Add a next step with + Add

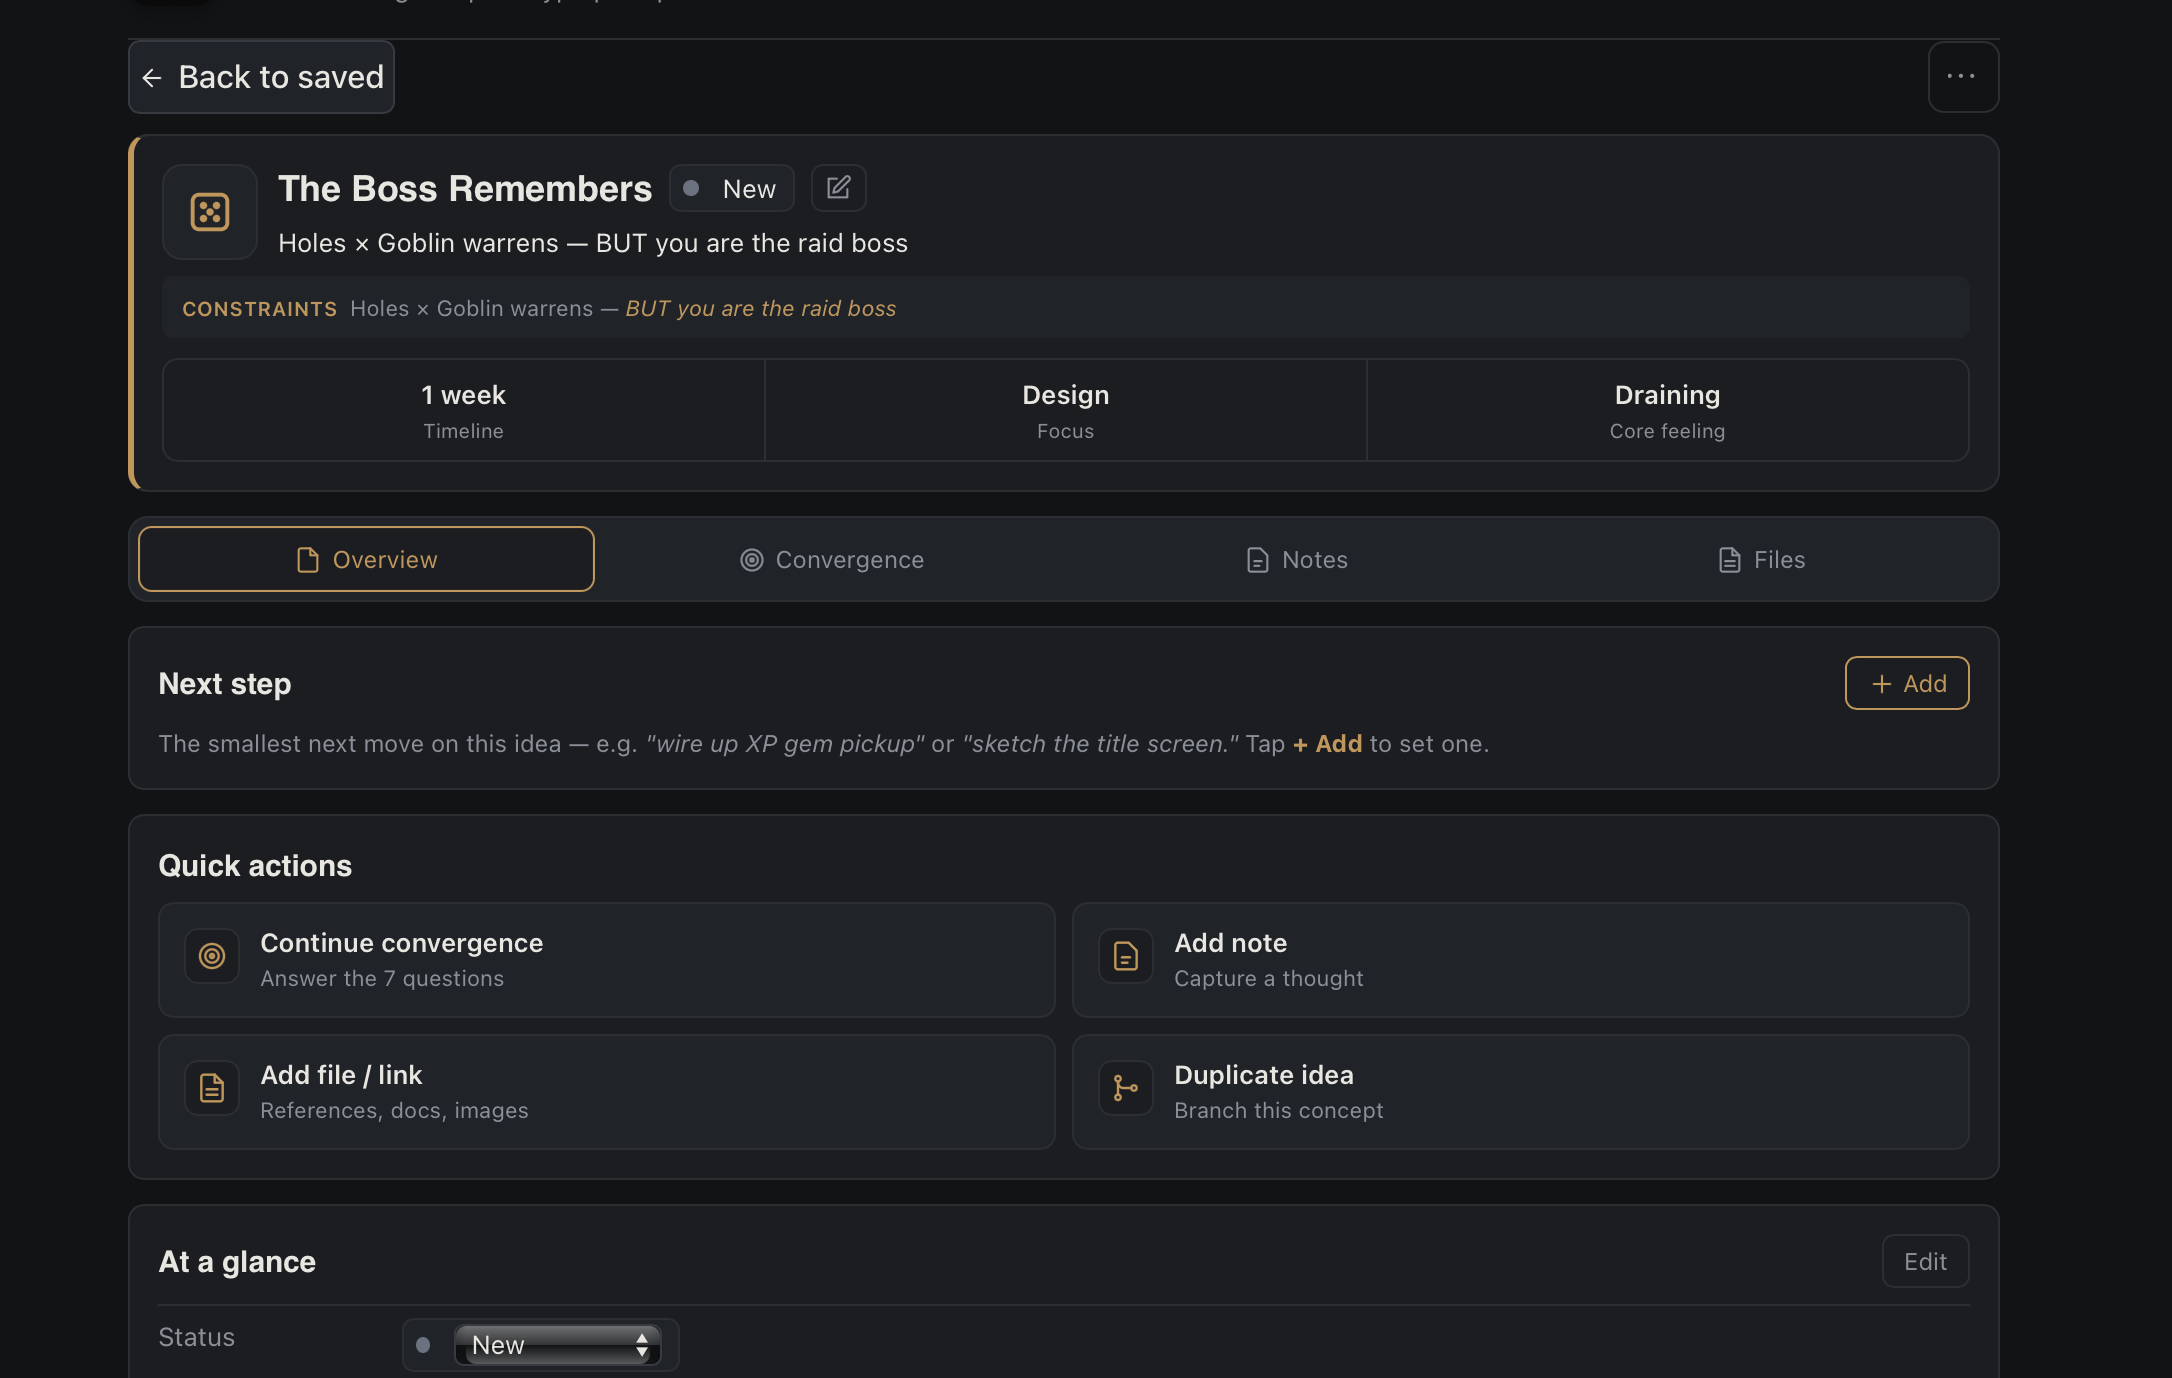coord(1906,683)
